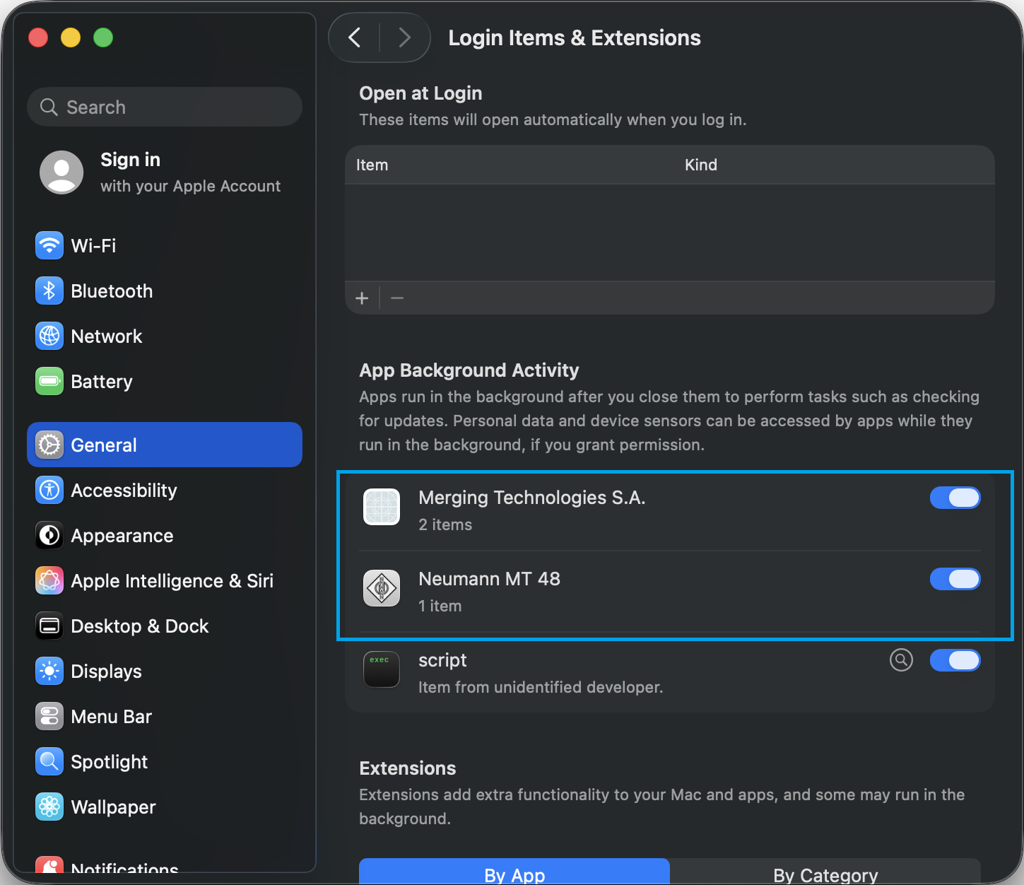Remove login item with minus button
Image resolution: width=1024 pixels, height=885 pixels.
point(397,298)
